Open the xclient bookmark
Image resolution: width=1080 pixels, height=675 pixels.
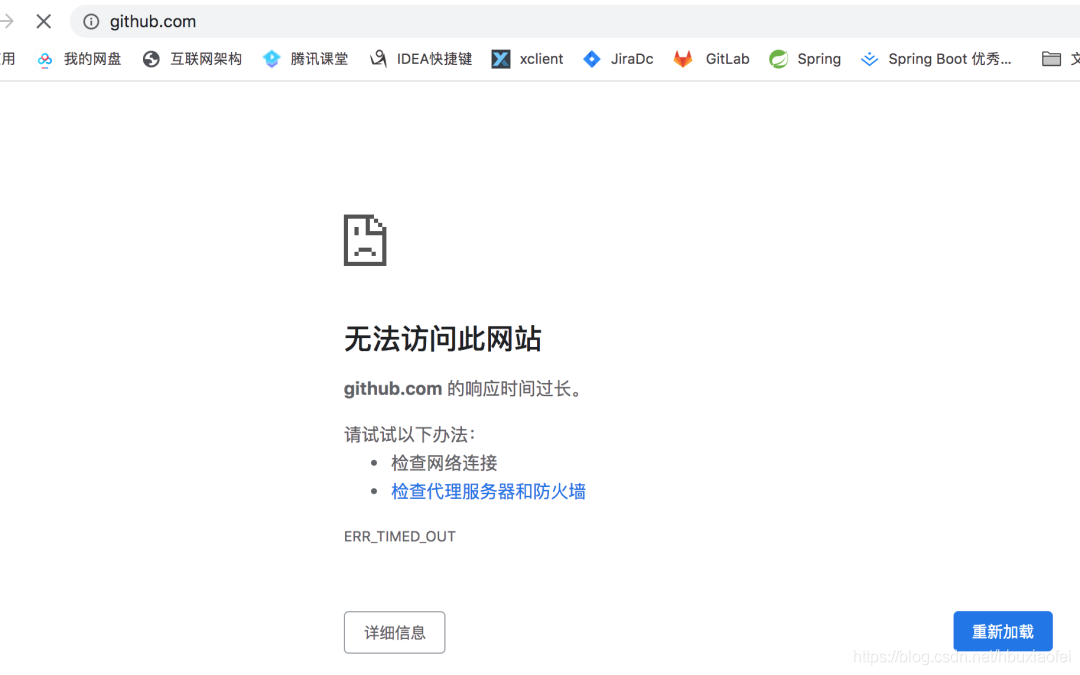point(527,59)
